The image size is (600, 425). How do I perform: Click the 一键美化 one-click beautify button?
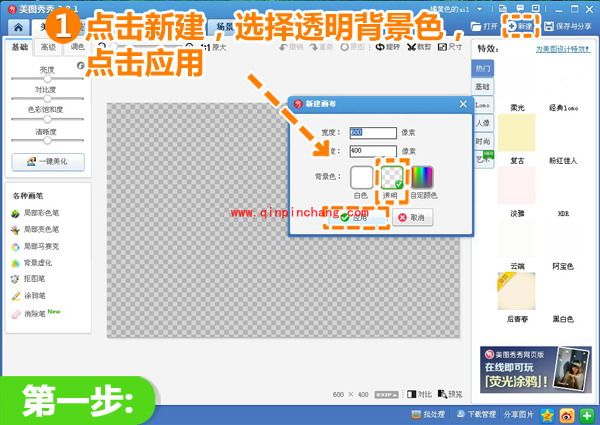48,161
